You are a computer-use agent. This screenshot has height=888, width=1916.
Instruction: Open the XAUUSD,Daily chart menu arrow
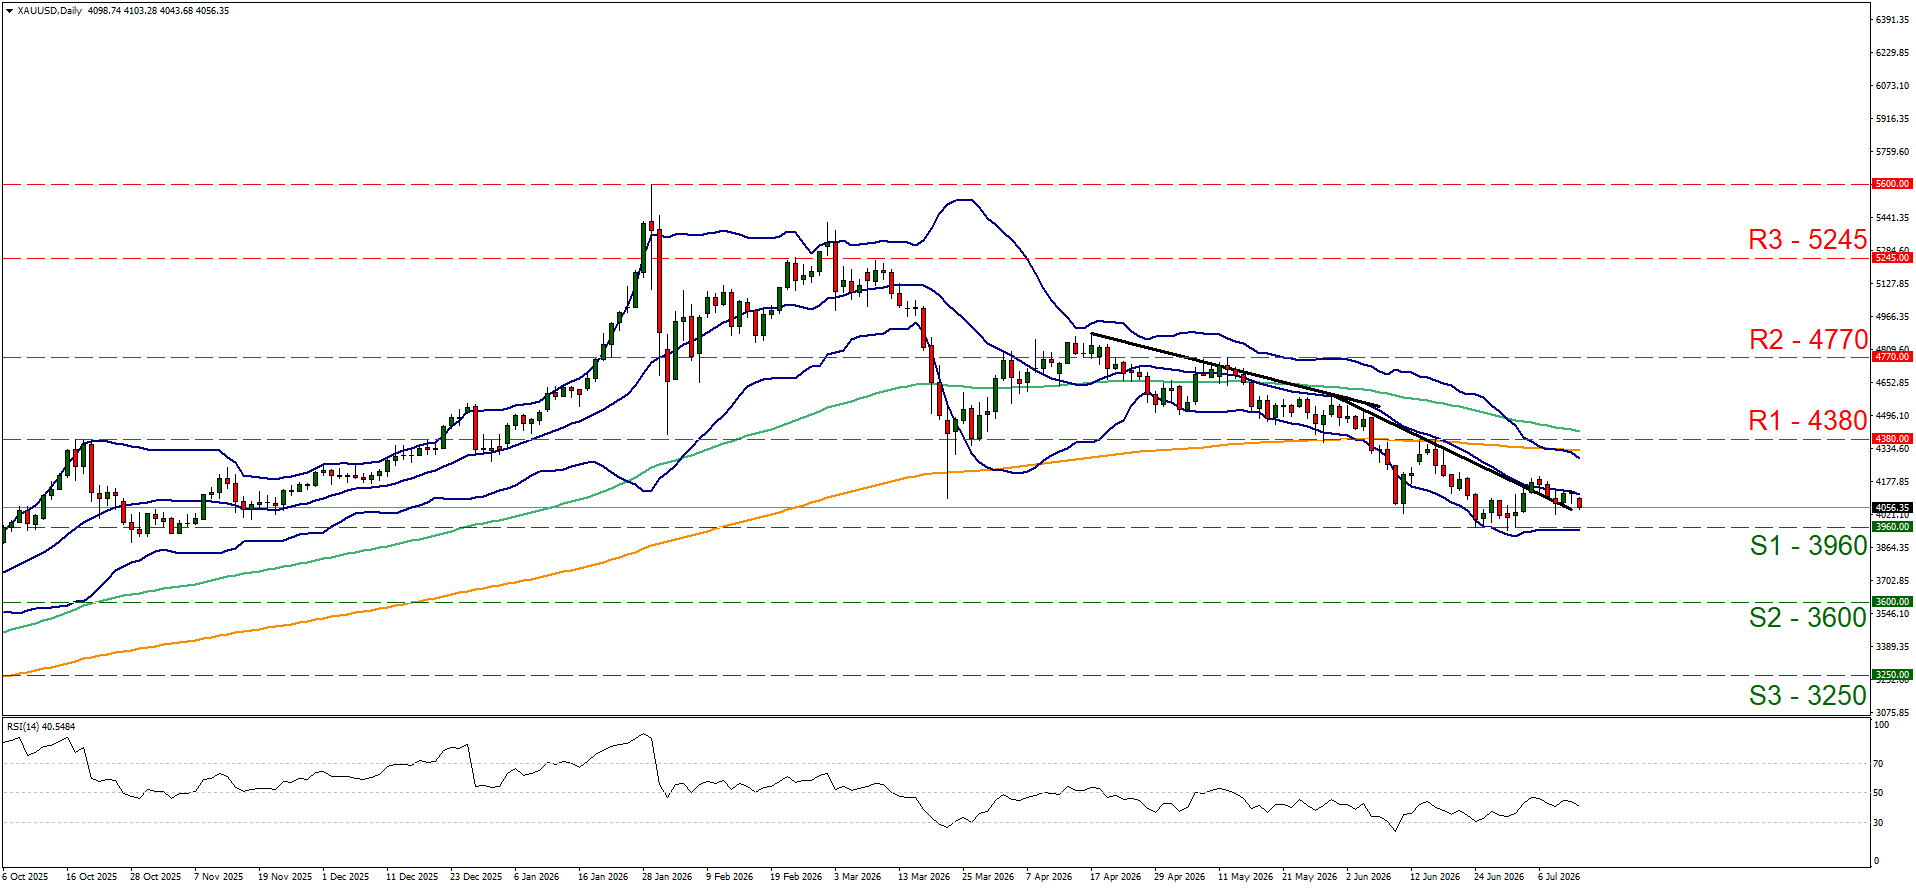click(9, 11)
